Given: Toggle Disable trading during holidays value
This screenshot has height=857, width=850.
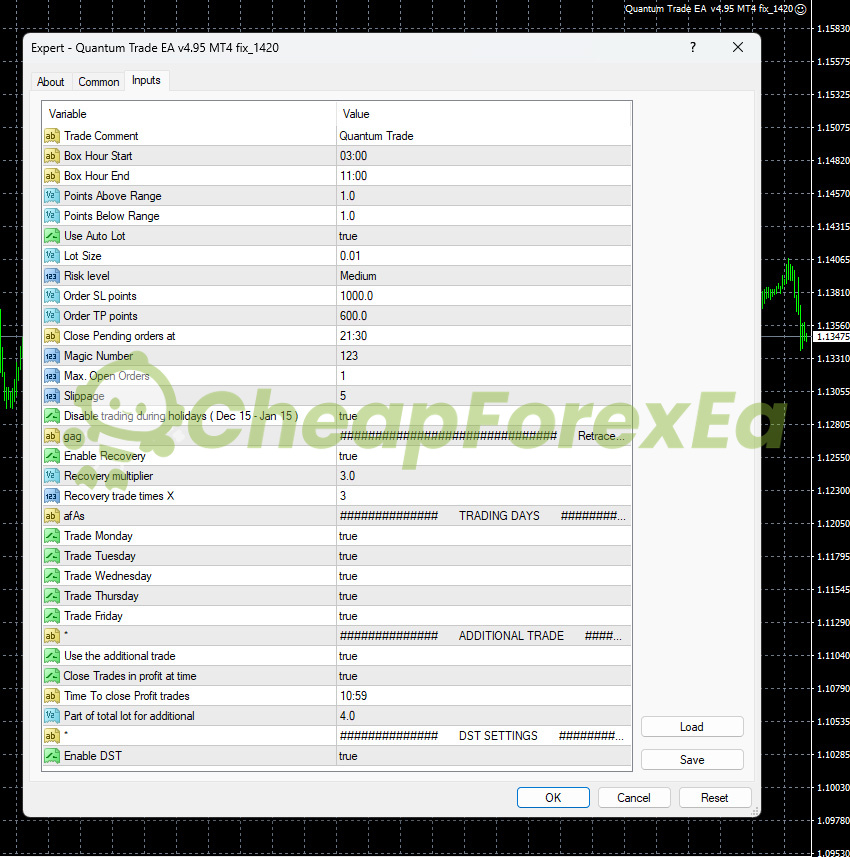Looking at the screenshot, I should 484,416.
